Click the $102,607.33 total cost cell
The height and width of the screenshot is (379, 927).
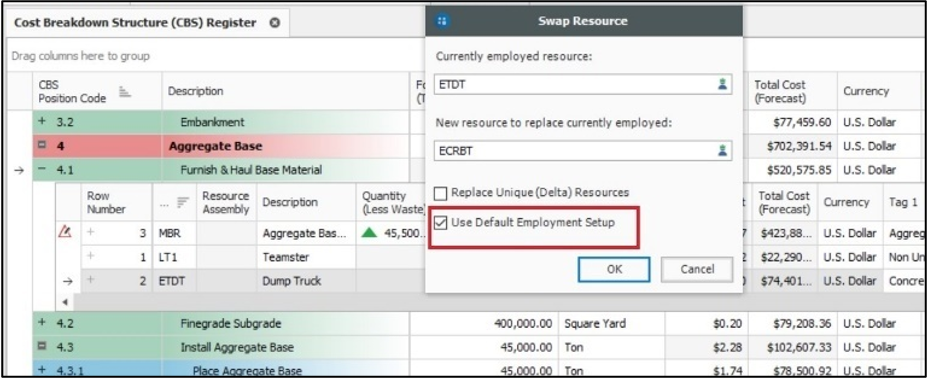click(793, 347)
